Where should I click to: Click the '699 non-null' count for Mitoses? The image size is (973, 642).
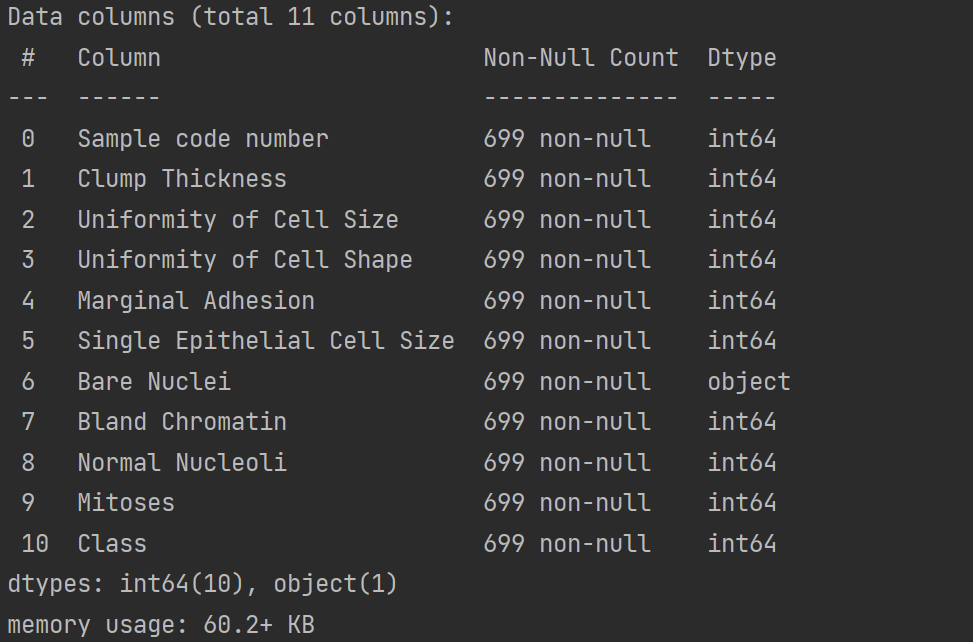click(x=567, y=502)
